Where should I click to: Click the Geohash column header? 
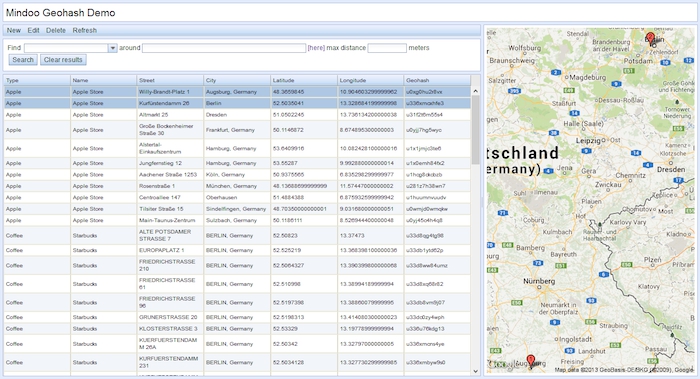click(x=437, y=80)
